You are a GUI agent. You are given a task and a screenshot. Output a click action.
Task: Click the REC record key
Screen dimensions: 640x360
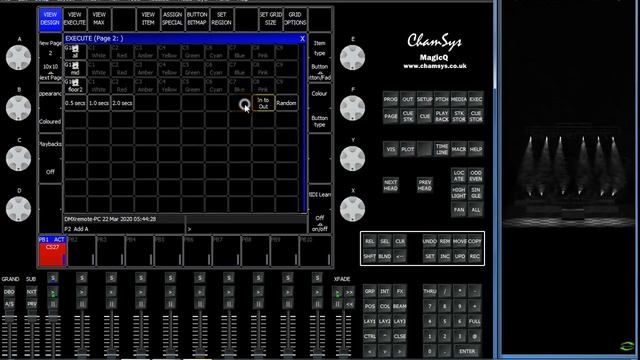coord(475,256)
